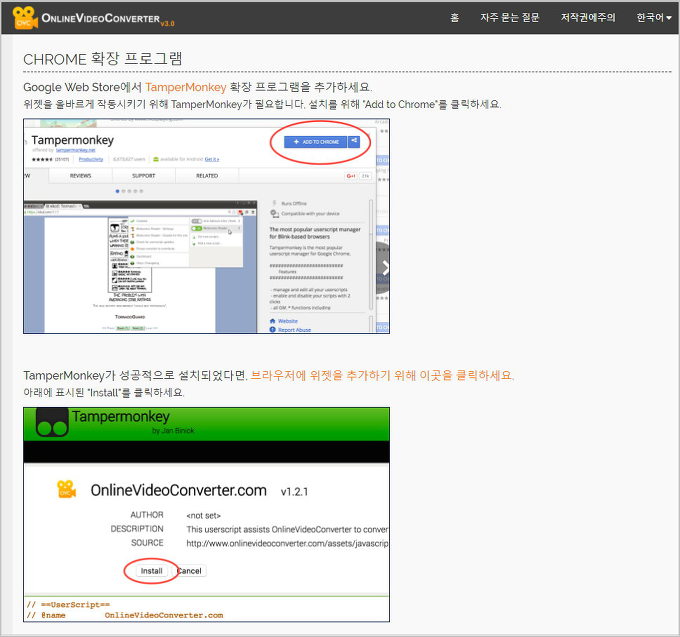
Task: Click the share icon beside Add to Chrome
Action: pos(354,142)
